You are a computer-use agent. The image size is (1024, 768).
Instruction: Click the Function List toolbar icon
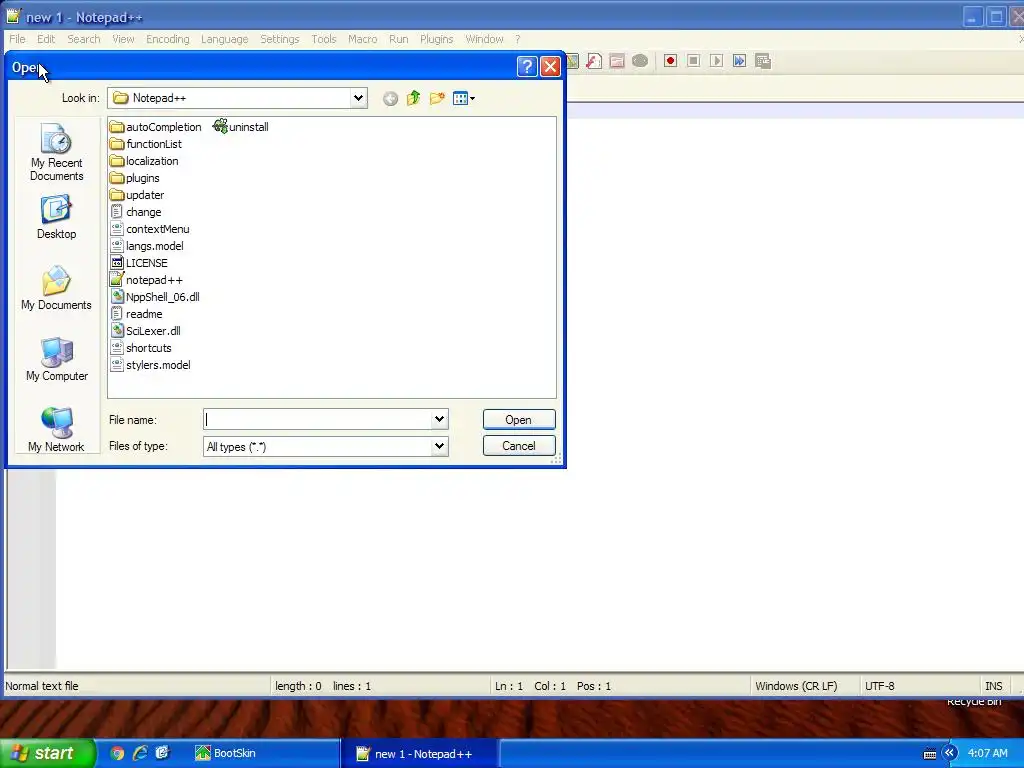pyautogui.click(x=594, y=61)
